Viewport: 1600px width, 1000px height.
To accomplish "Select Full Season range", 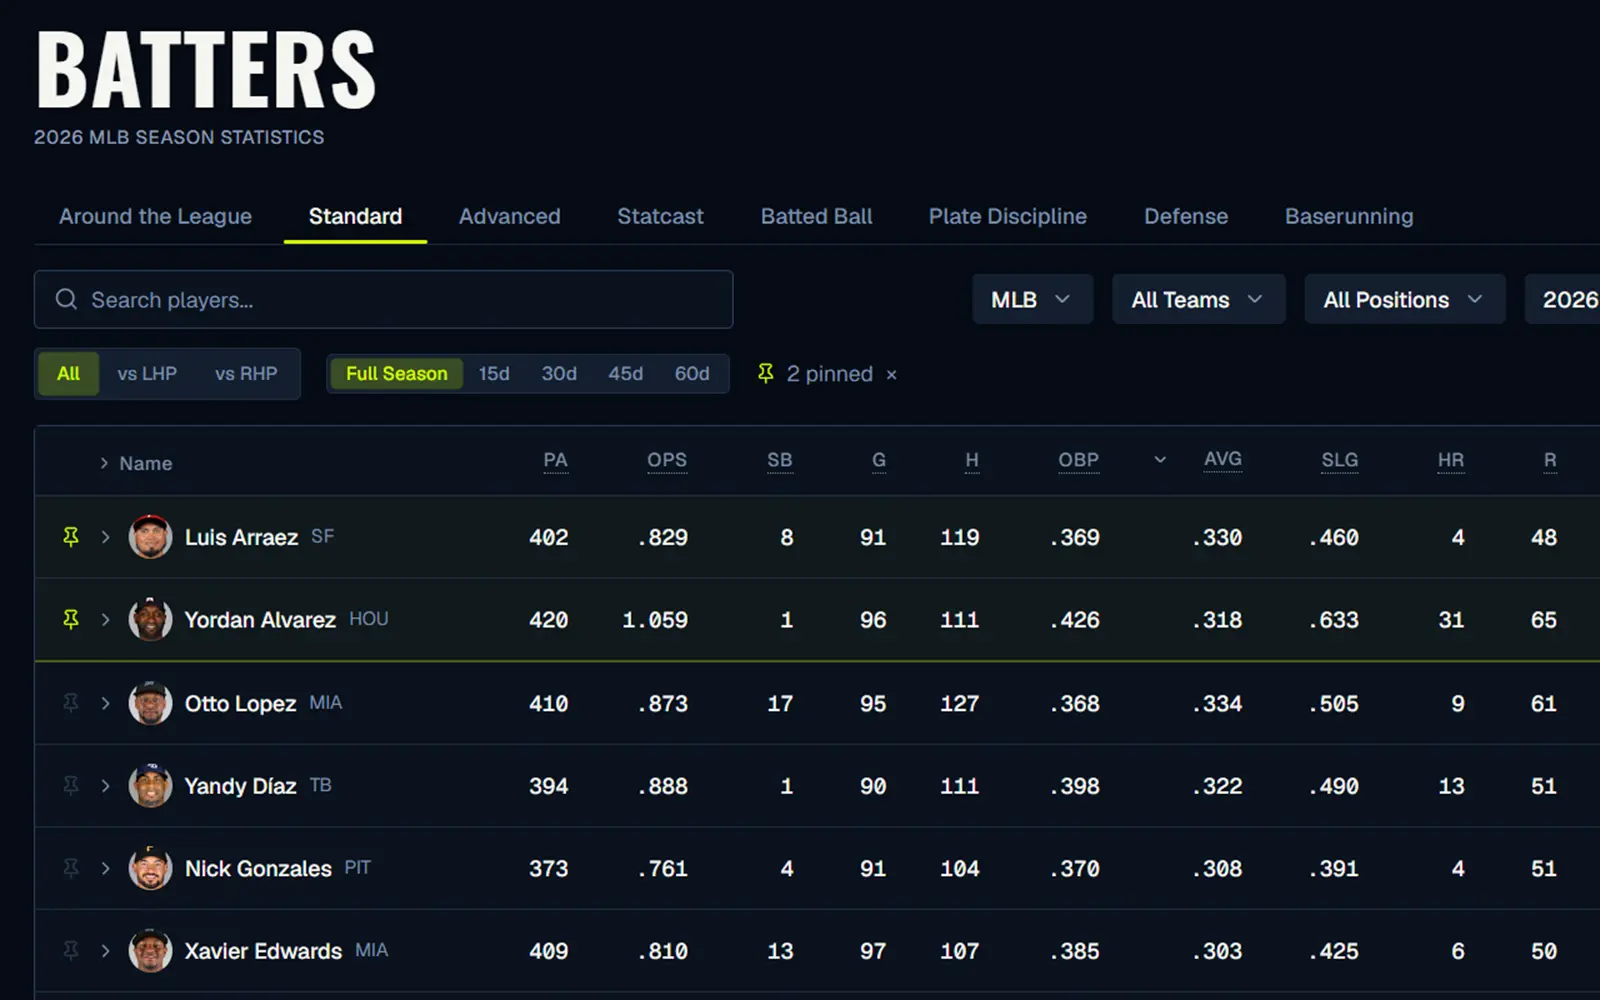I will point(397,374).
